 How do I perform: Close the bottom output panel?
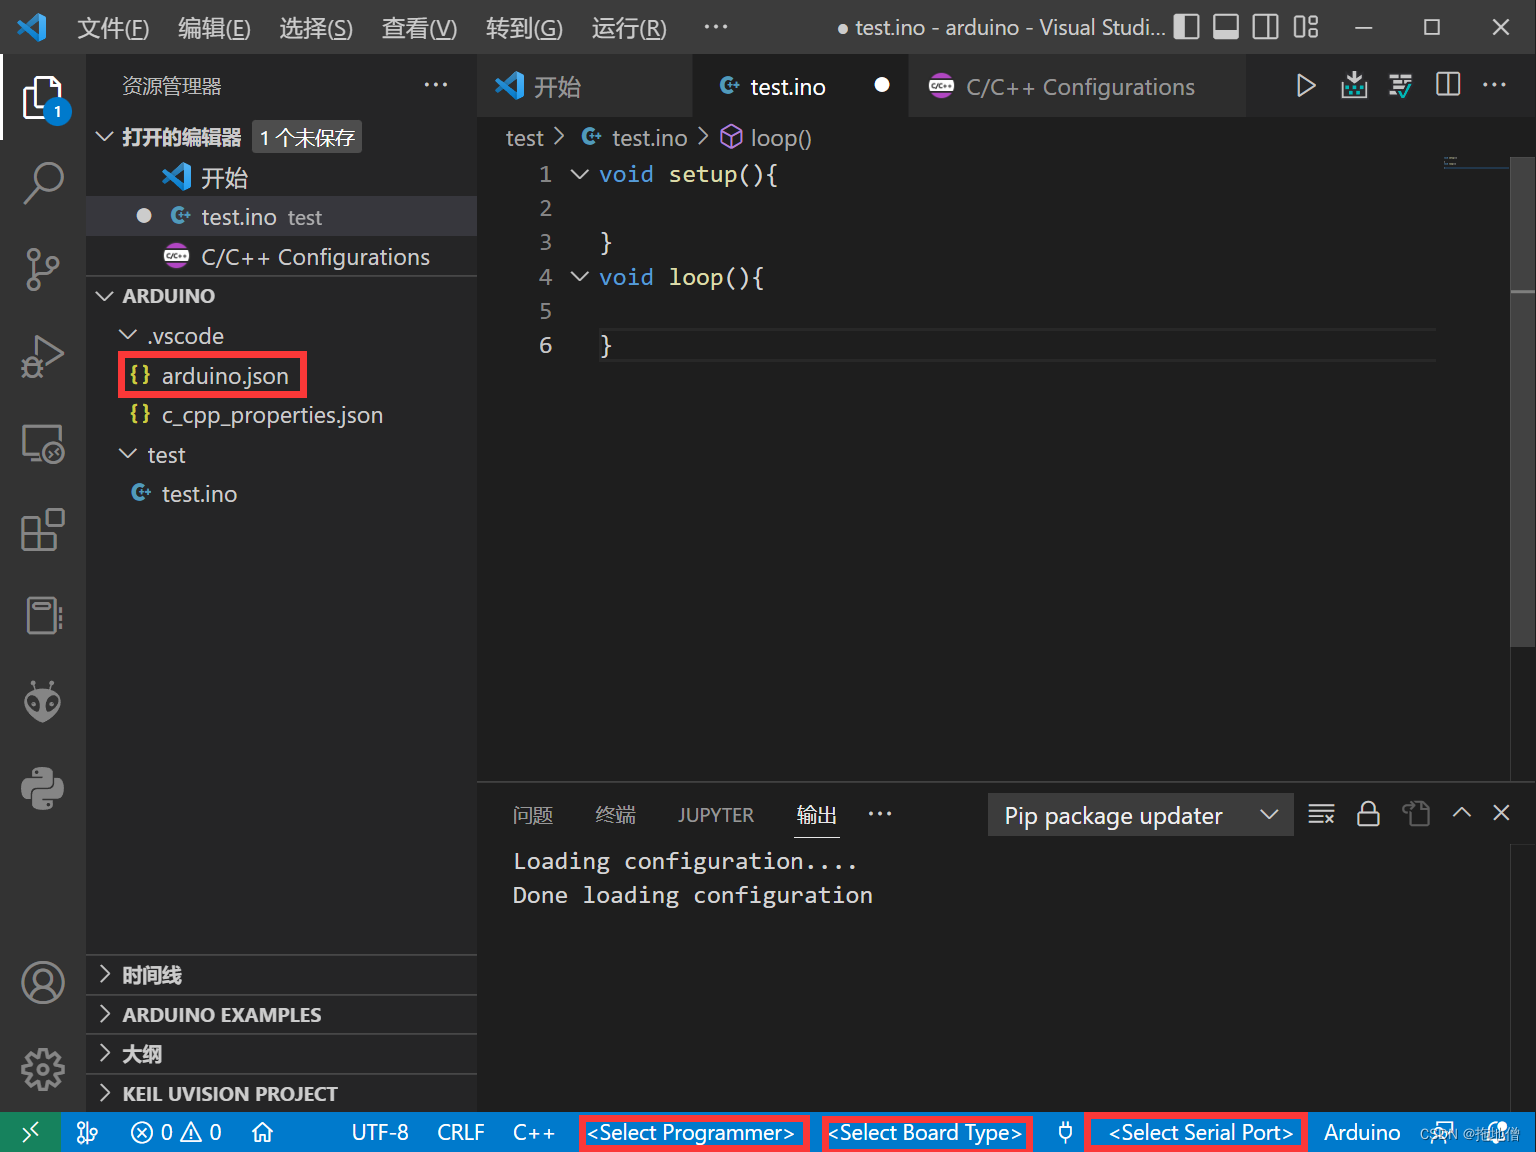pos(1501,813)
